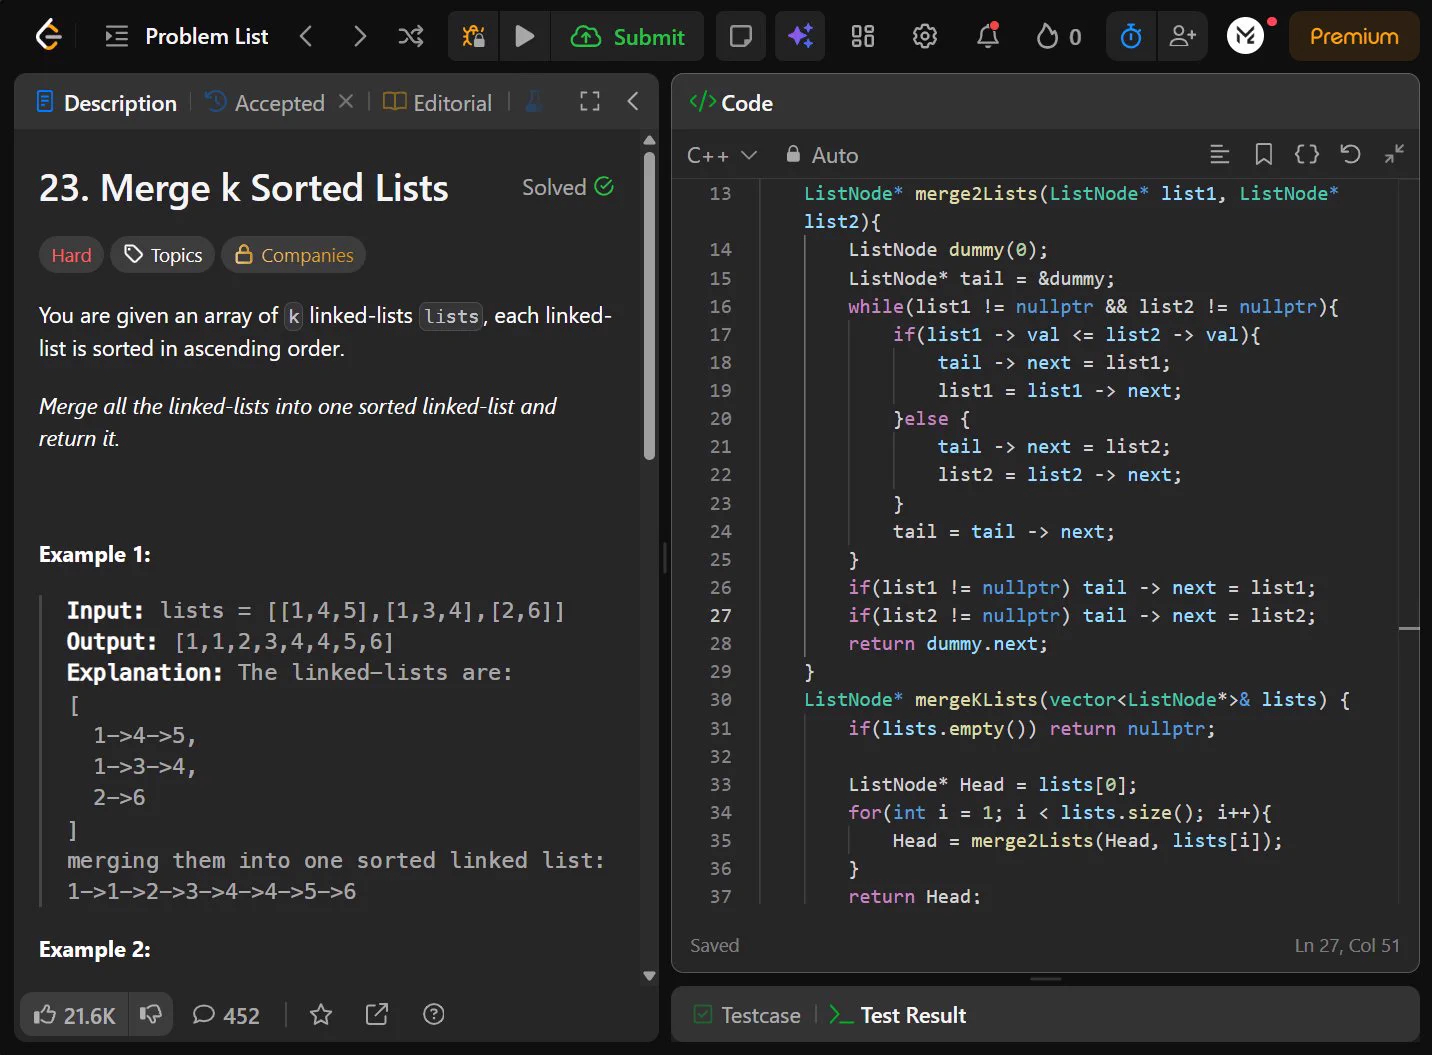
Task: Expand the Topics tag
Action: click(163, 255)
